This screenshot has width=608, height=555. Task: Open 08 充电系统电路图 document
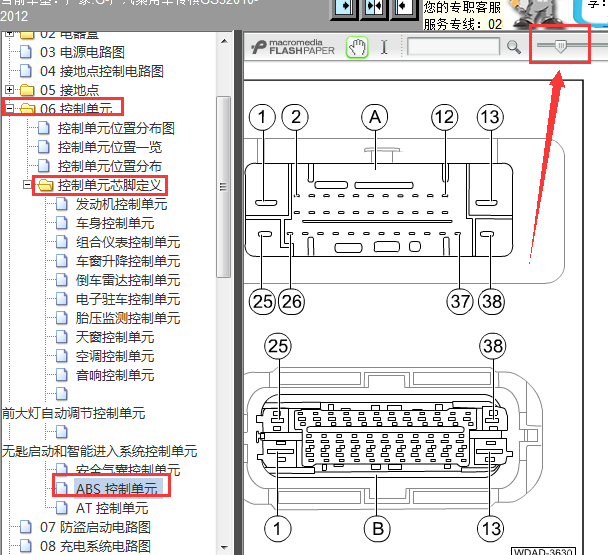click(95, 546)
